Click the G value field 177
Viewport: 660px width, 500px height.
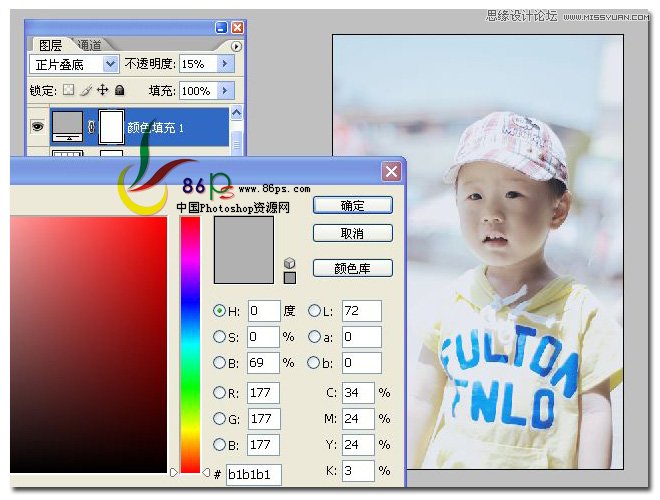click(x=264, y=419)
